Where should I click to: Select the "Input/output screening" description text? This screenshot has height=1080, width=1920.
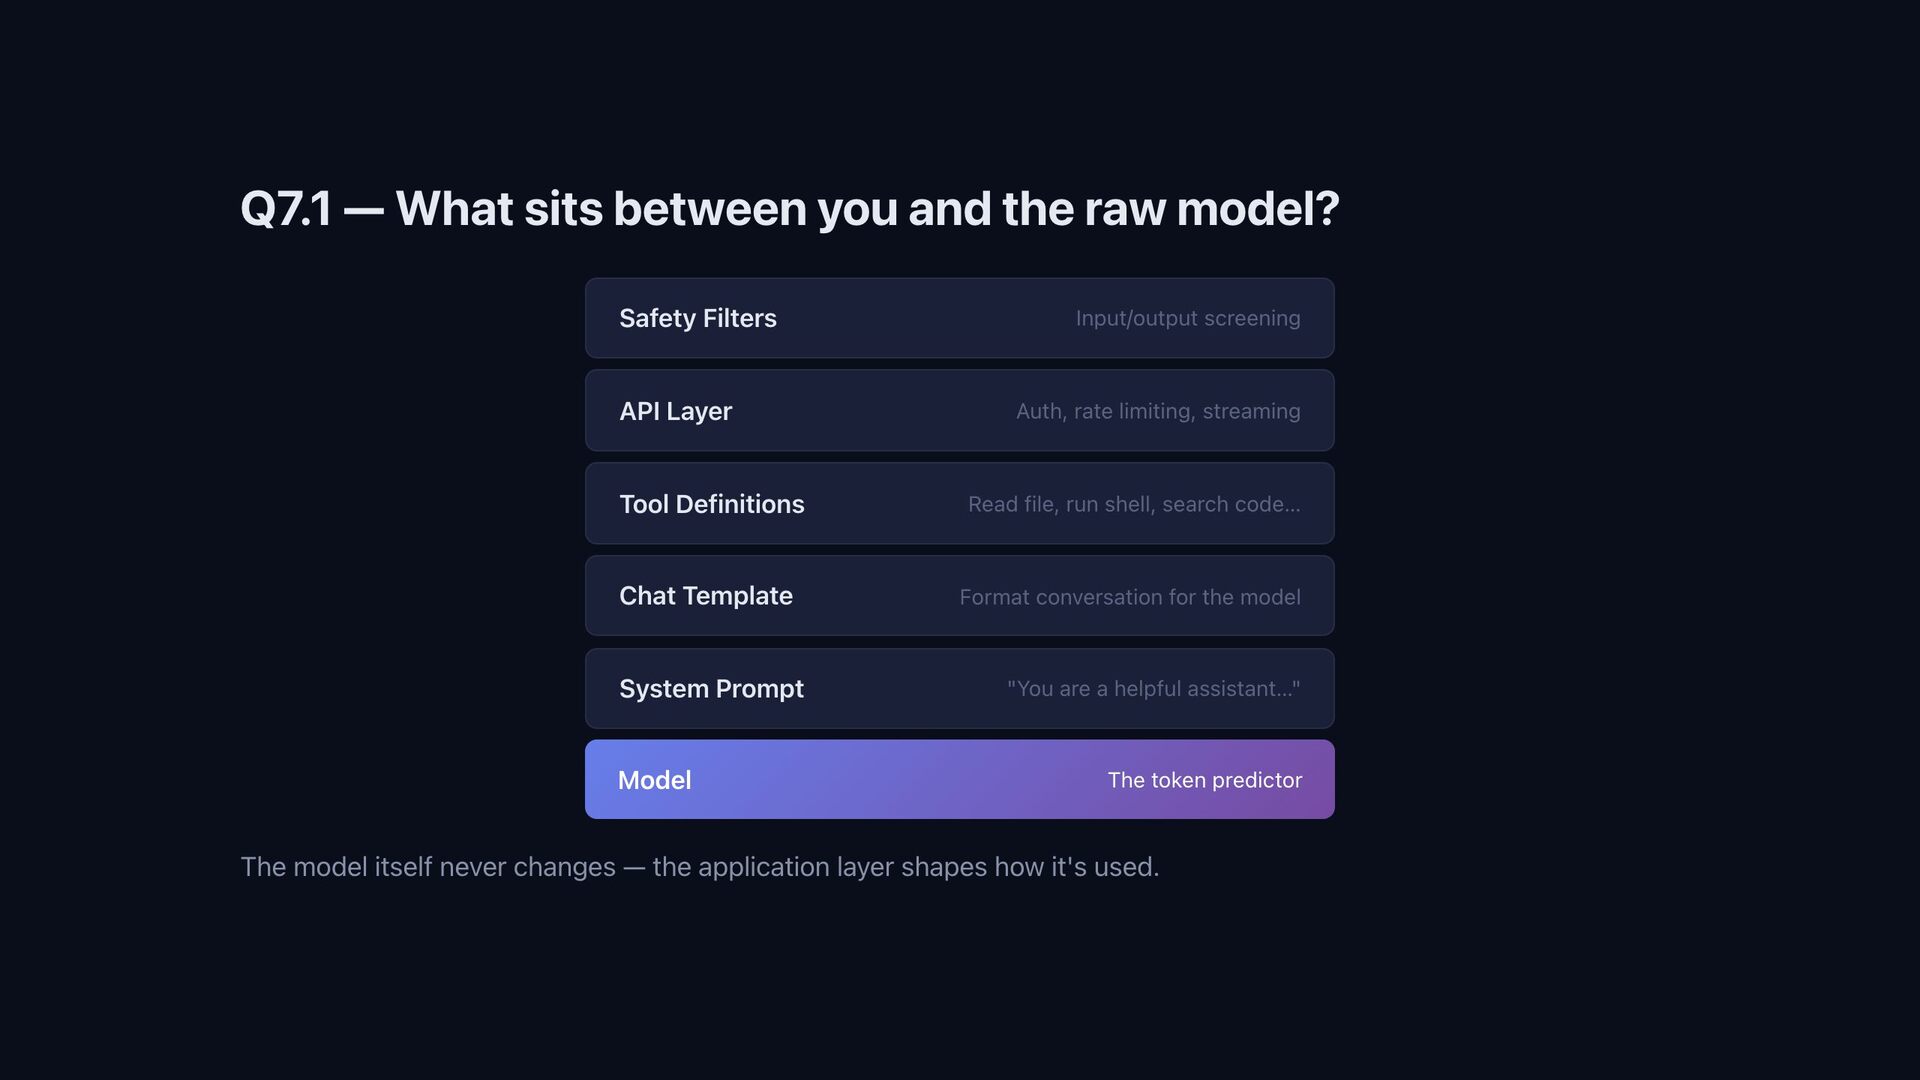pos(1187,318)
